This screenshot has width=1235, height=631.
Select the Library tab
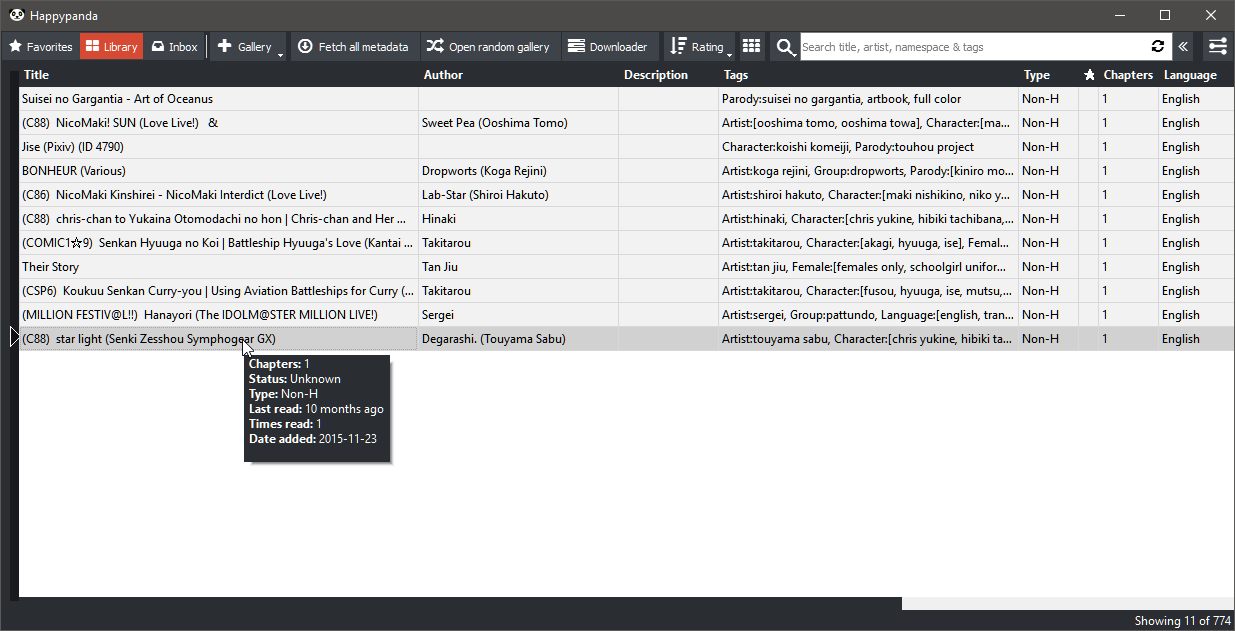(x=111, y=47)
